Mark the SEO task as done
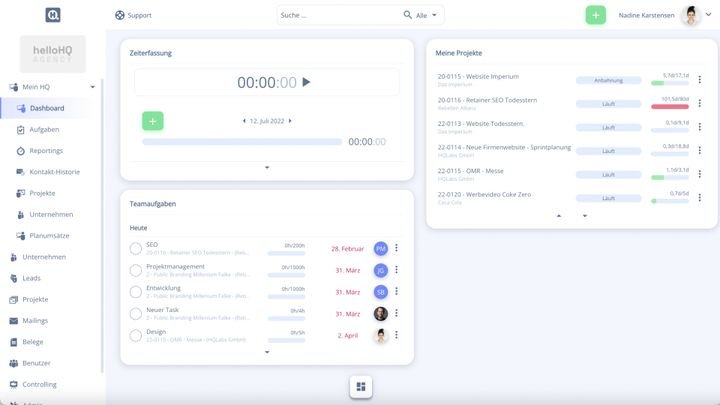Screen dimensions: 720x405 click(135, 248)
